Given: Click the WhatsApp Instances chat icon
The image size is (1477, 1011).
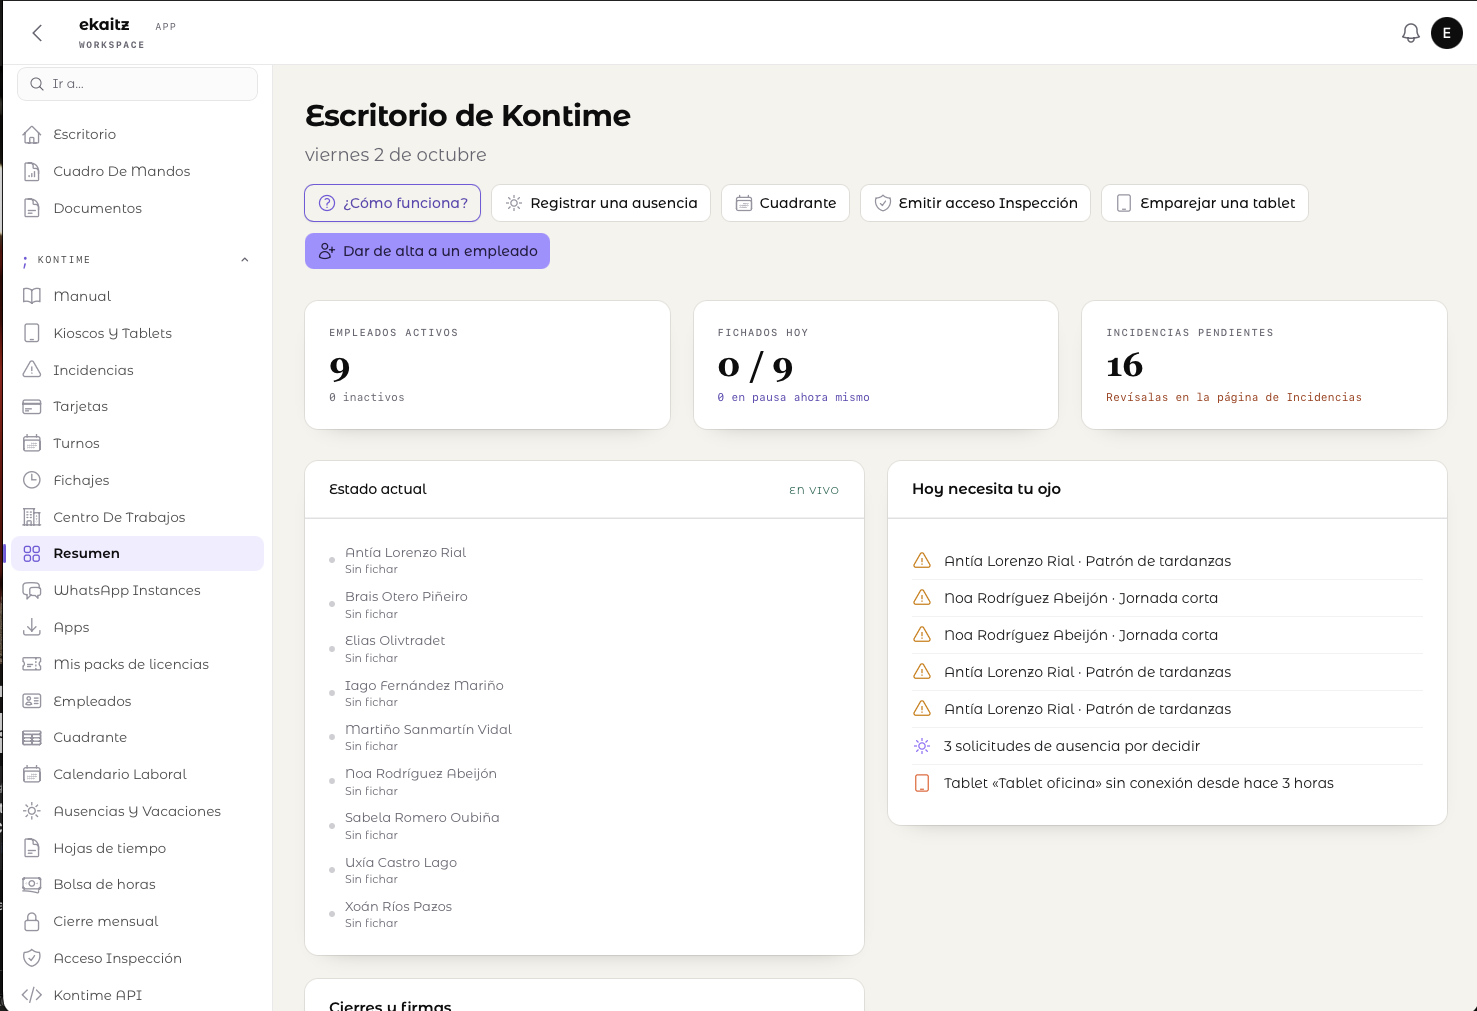Looking at the screenshot, I should pos(32,590).
